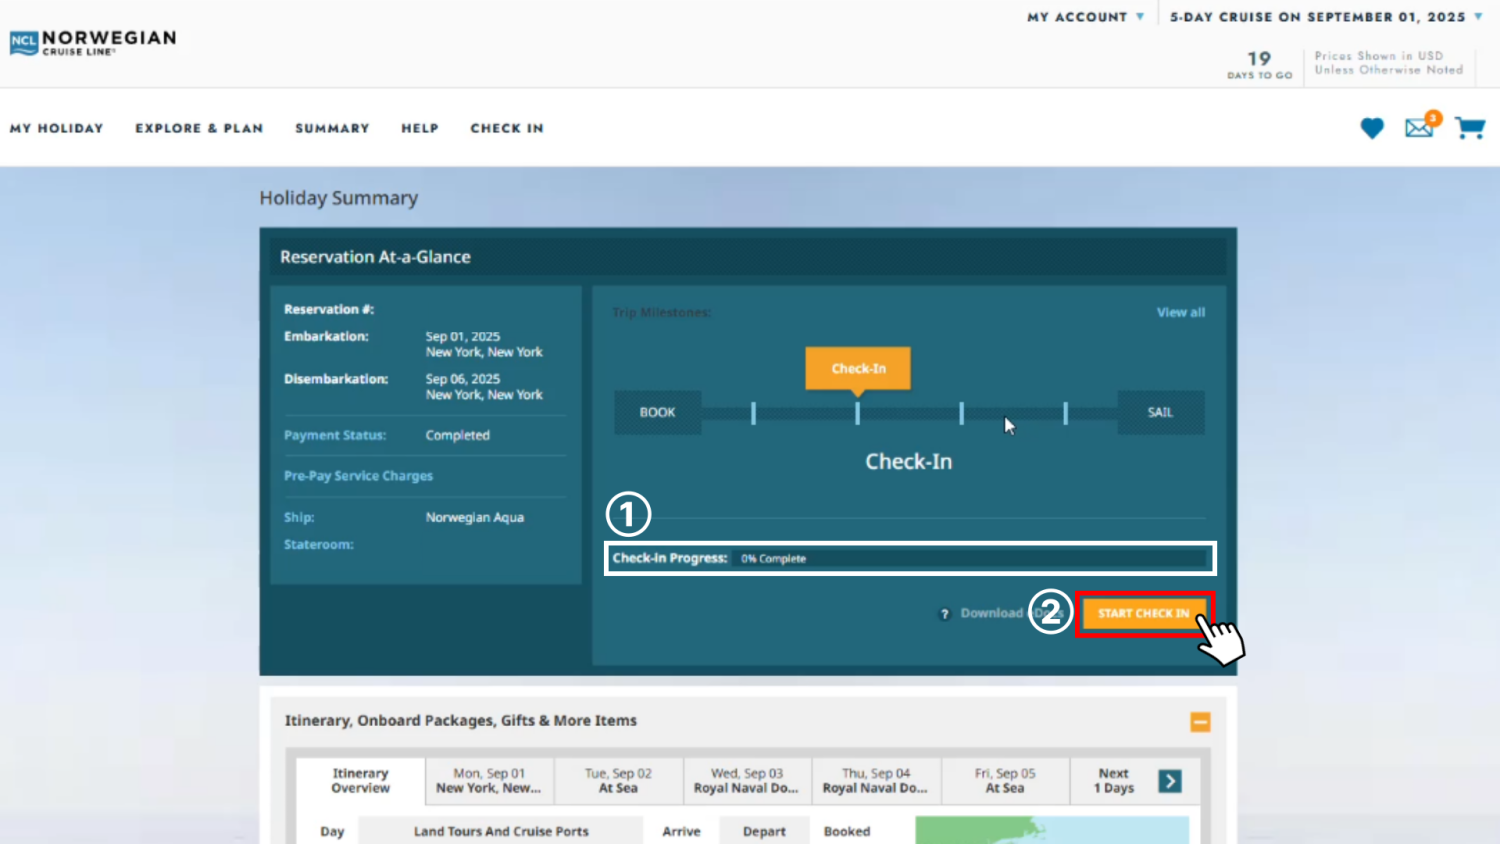Click the Day column header

click(332, 831)
